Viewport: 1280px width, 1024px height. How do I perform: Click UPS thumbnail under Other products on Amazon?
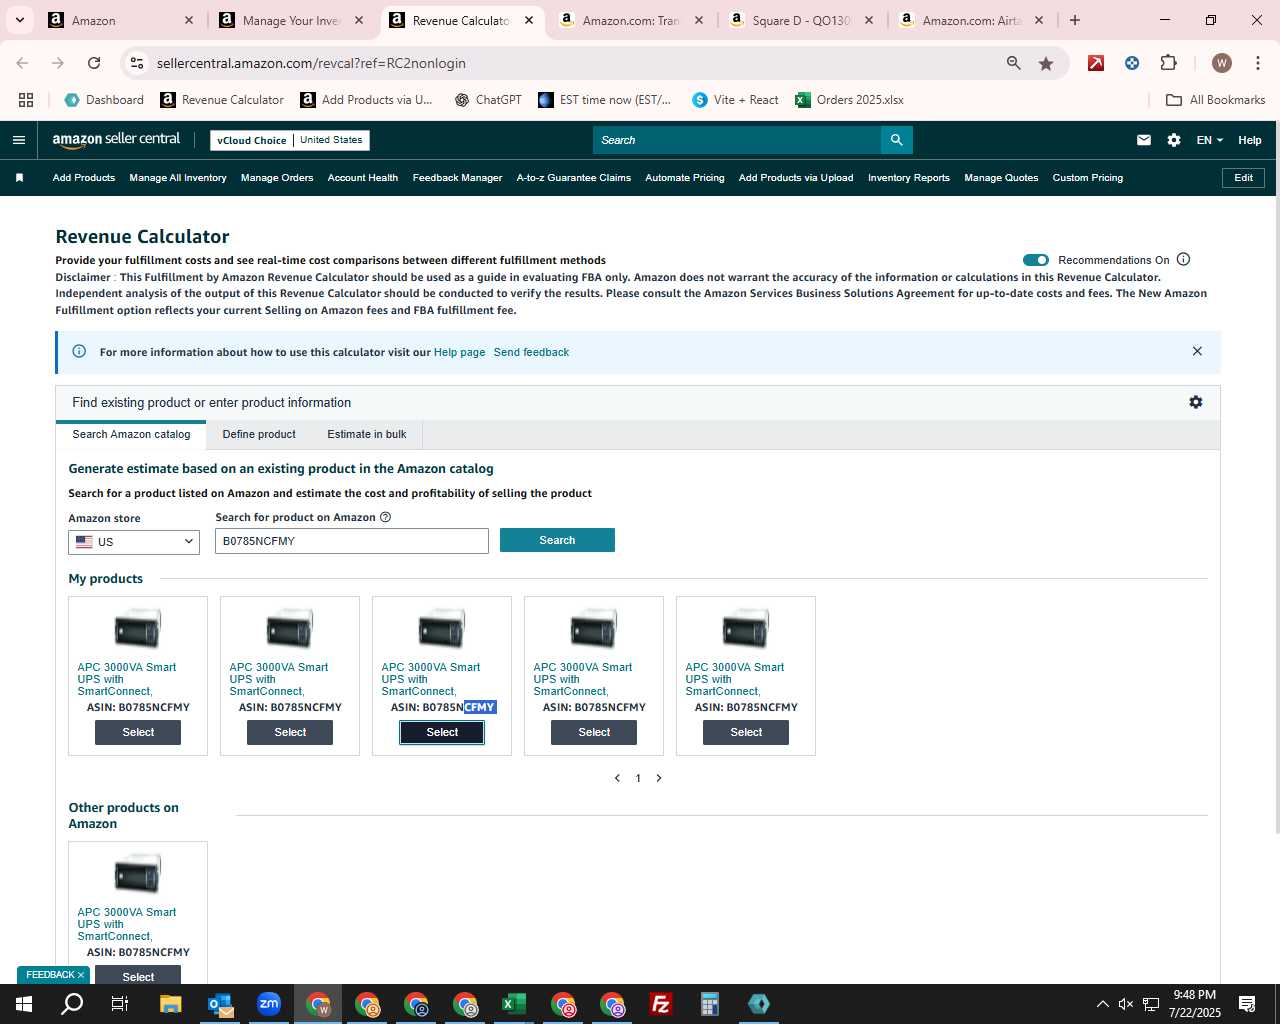click(x=138, y=874)
